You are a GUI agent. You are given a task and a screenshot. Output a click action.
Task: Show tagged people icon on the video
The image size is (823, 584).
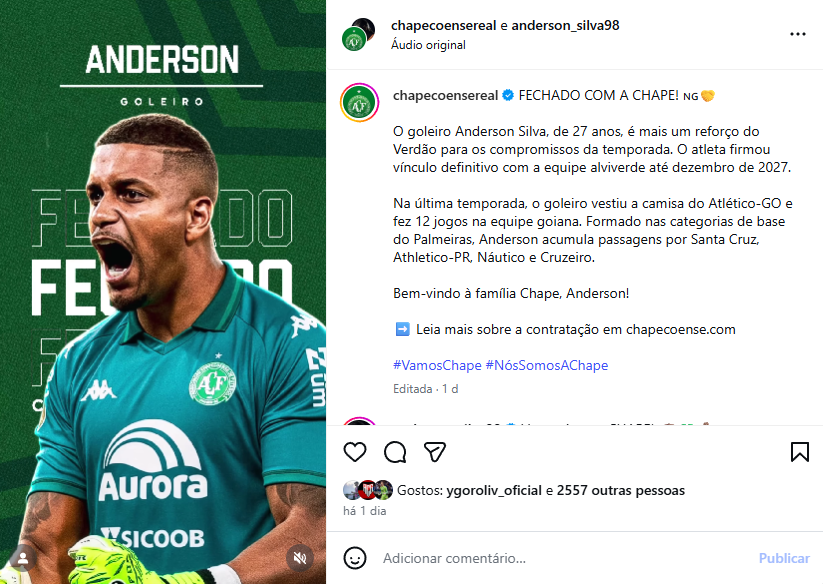23,557
